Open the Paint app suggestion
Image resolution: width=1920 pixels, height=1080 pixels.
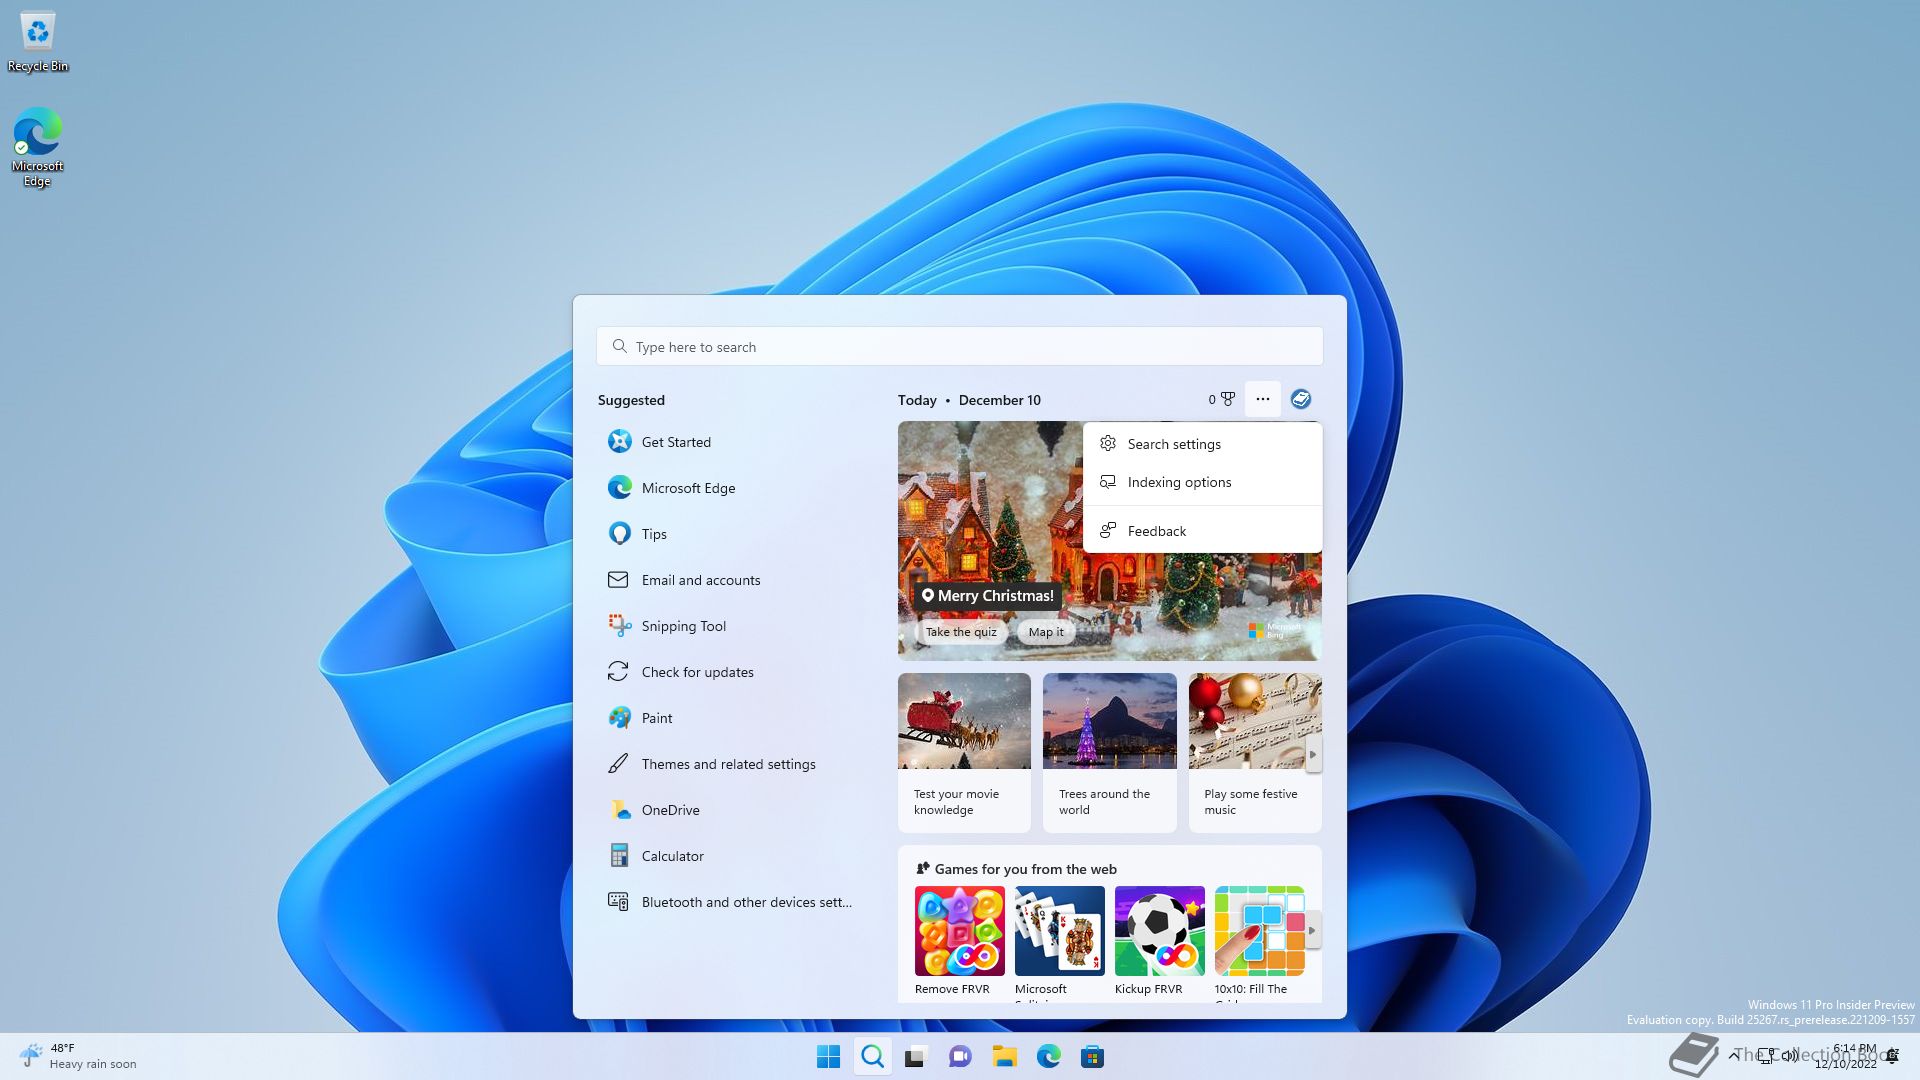pos(730,718)
